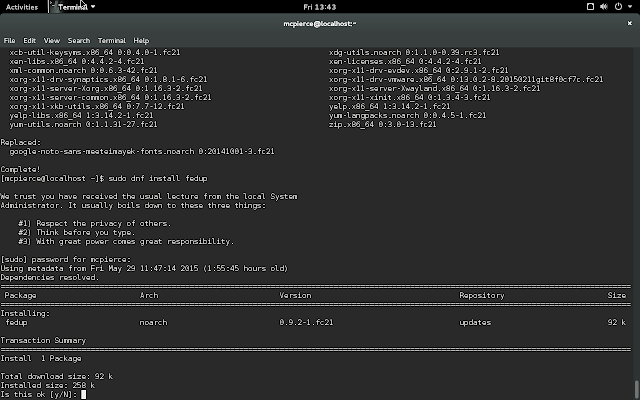This screenshot has height=400, width=640.
Task: Click 'xorg-x11-drv-synaptics' package entry
Action: point(108,79)
